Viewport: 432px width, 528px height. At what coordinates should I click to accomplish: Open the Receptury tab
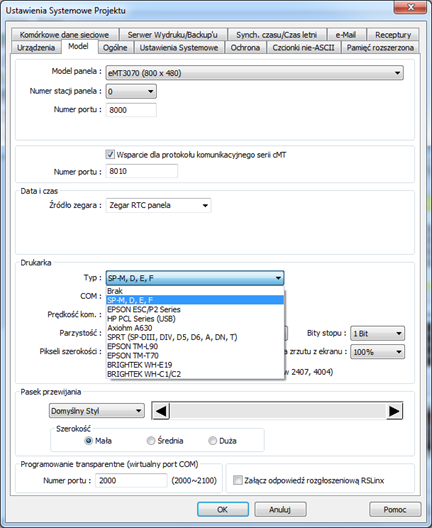(393, 35)
